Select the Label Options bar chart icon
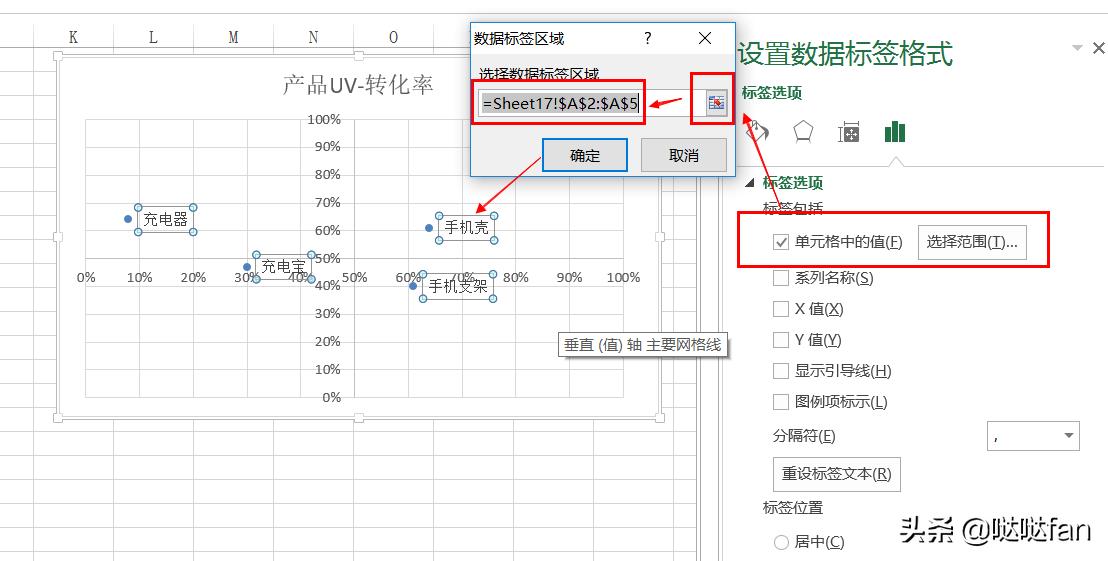Image resolution: width=1108 pixels, height=561 pixels. pyautogui.click(x=894, y=132)
